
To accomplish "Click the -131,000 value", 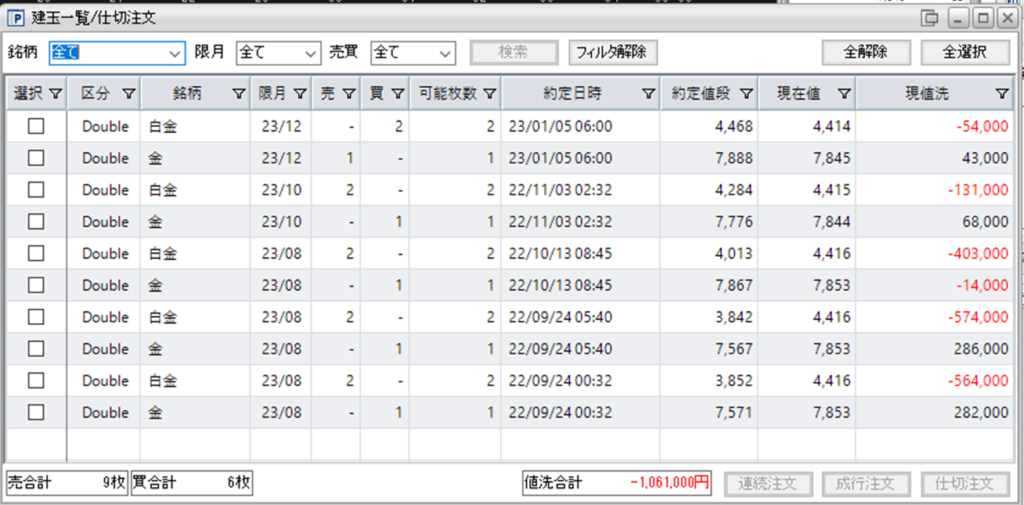I will click(979, 190).
